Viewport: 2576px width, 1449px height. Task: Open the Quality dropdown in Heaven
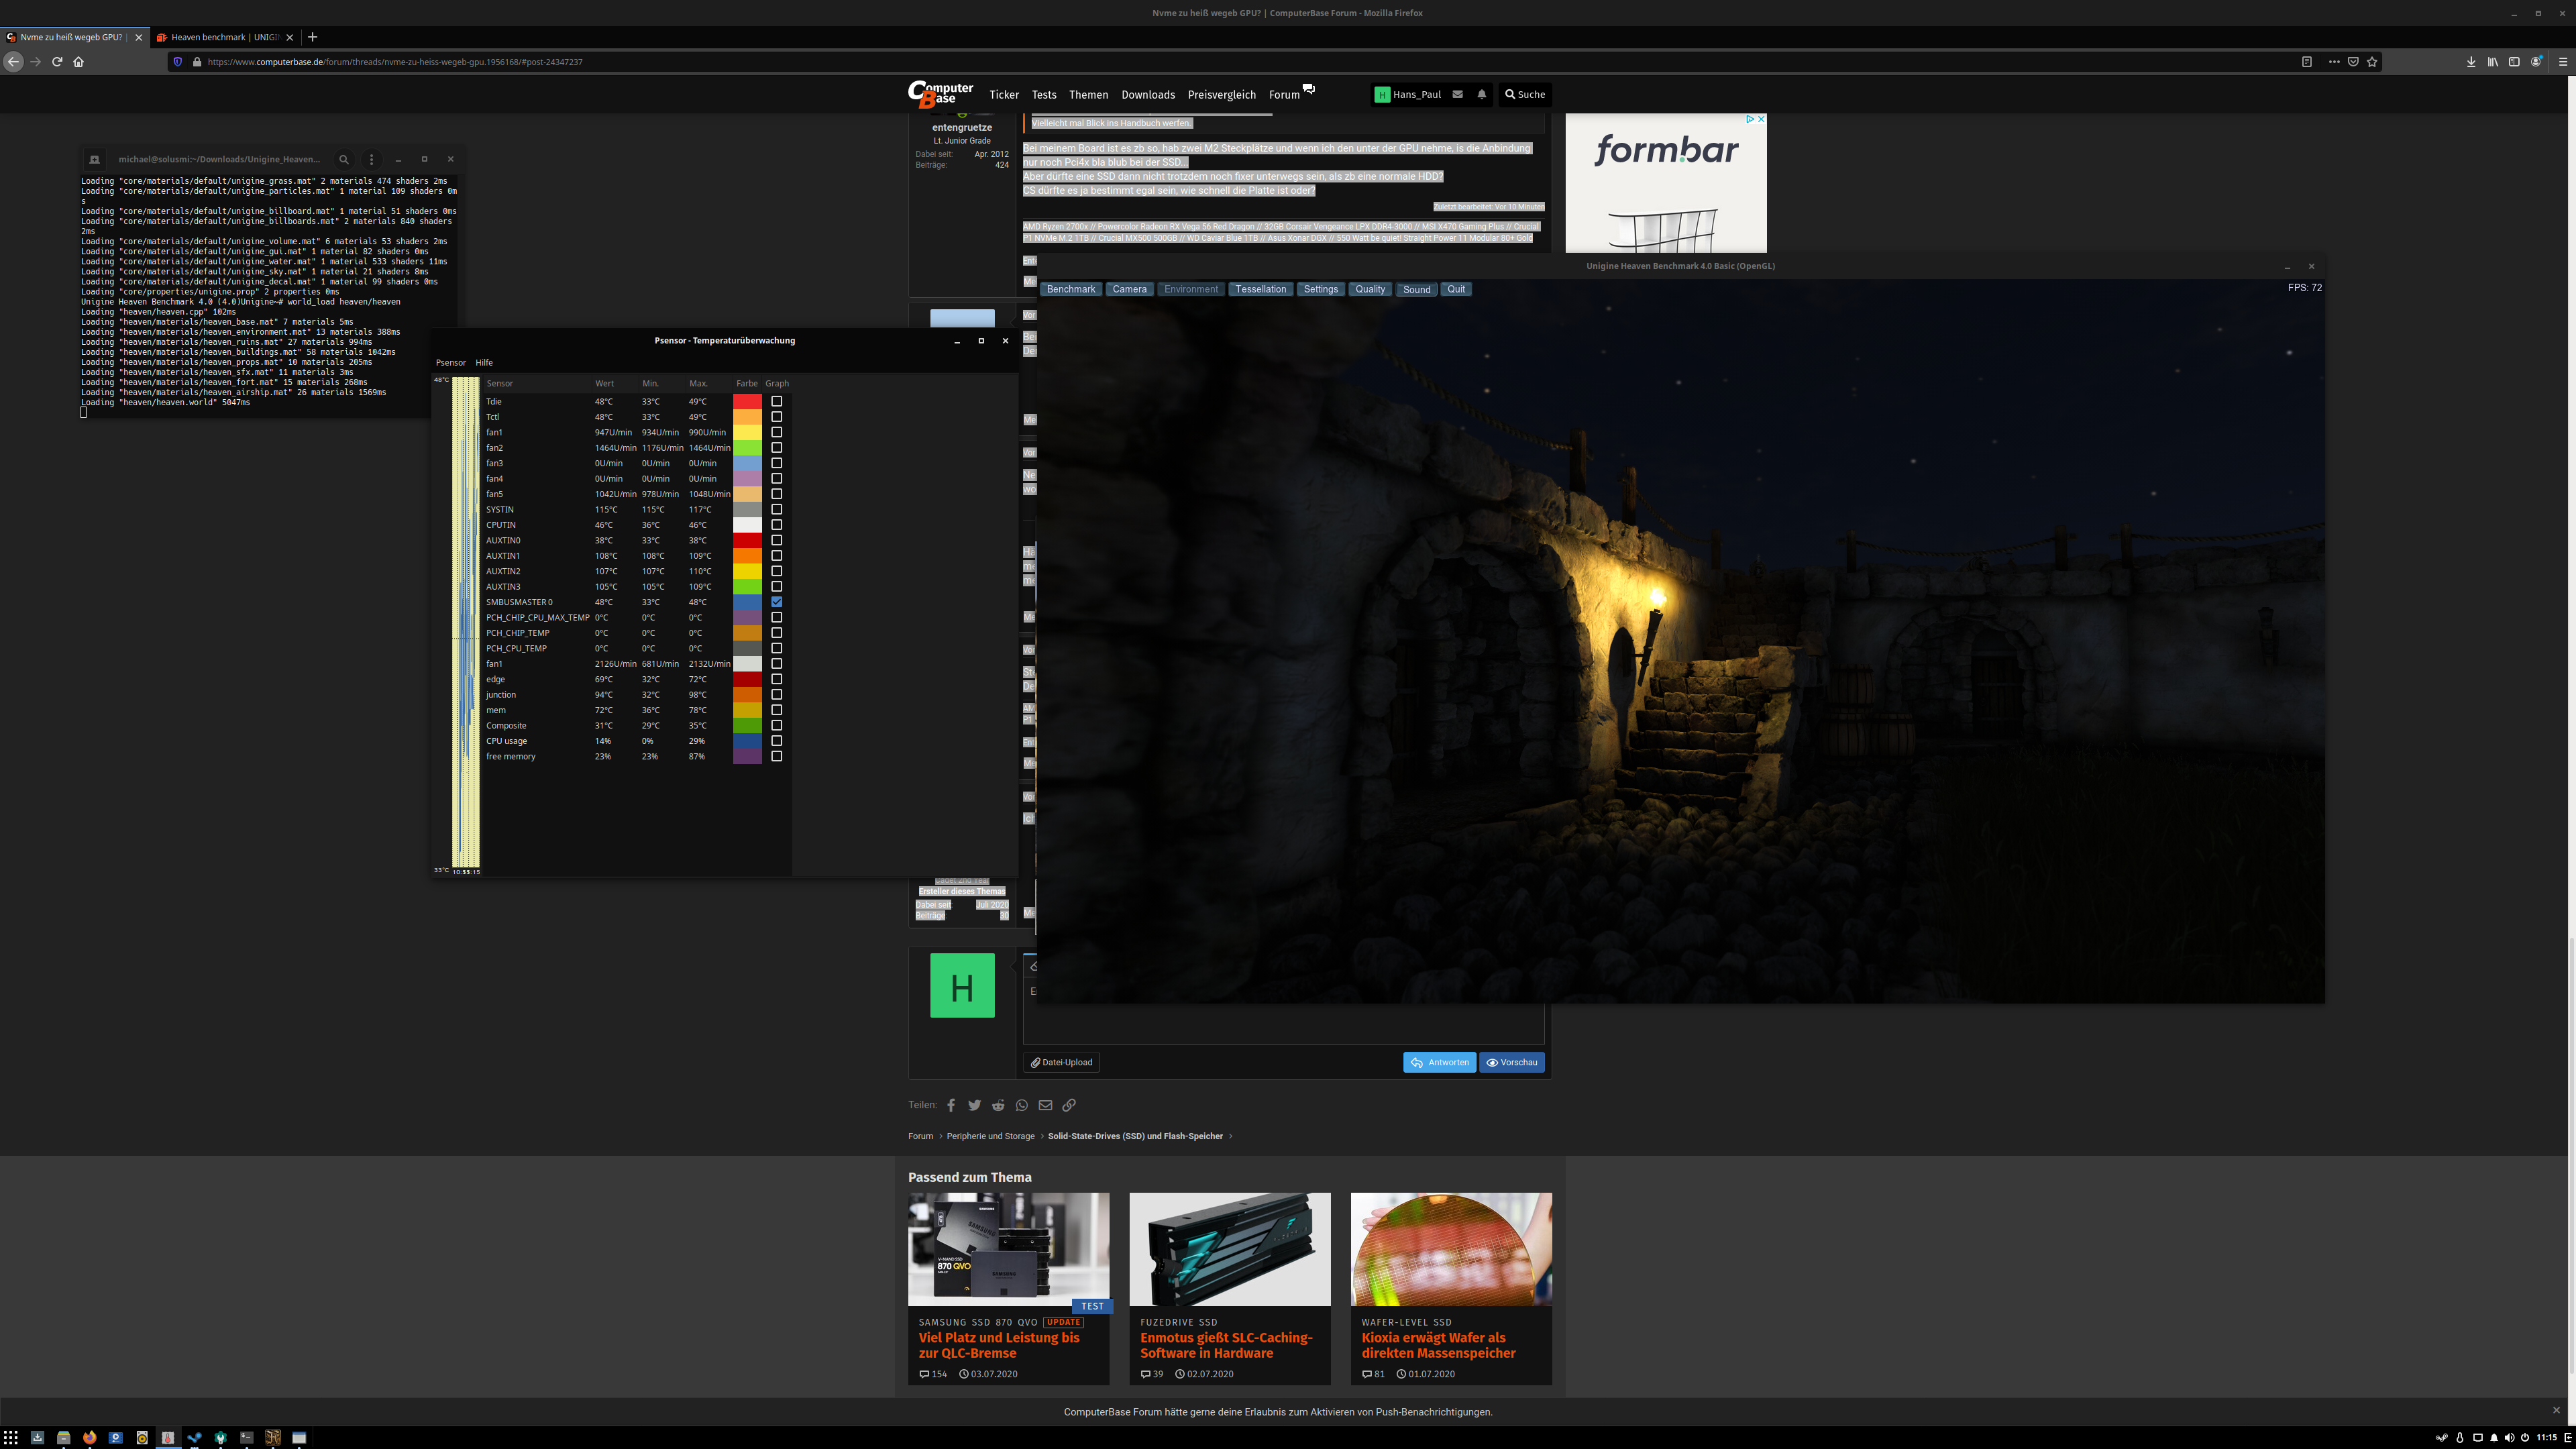(x=1369, y=289)
